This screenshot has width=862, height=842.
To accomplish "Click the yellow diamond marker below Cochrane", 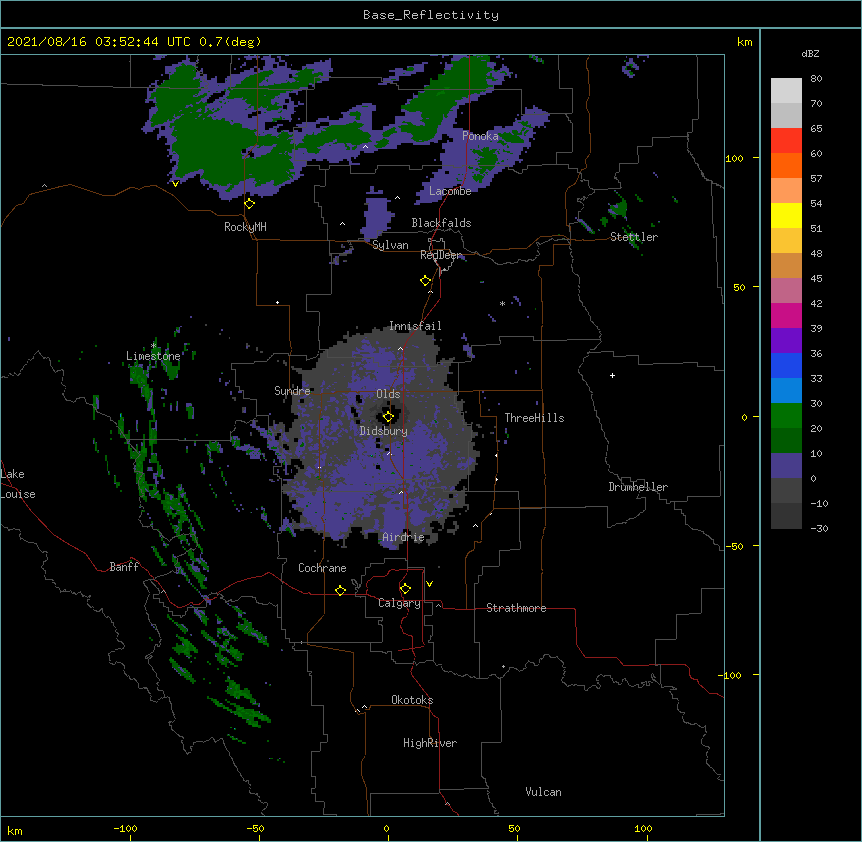I will tap(340, 590).
